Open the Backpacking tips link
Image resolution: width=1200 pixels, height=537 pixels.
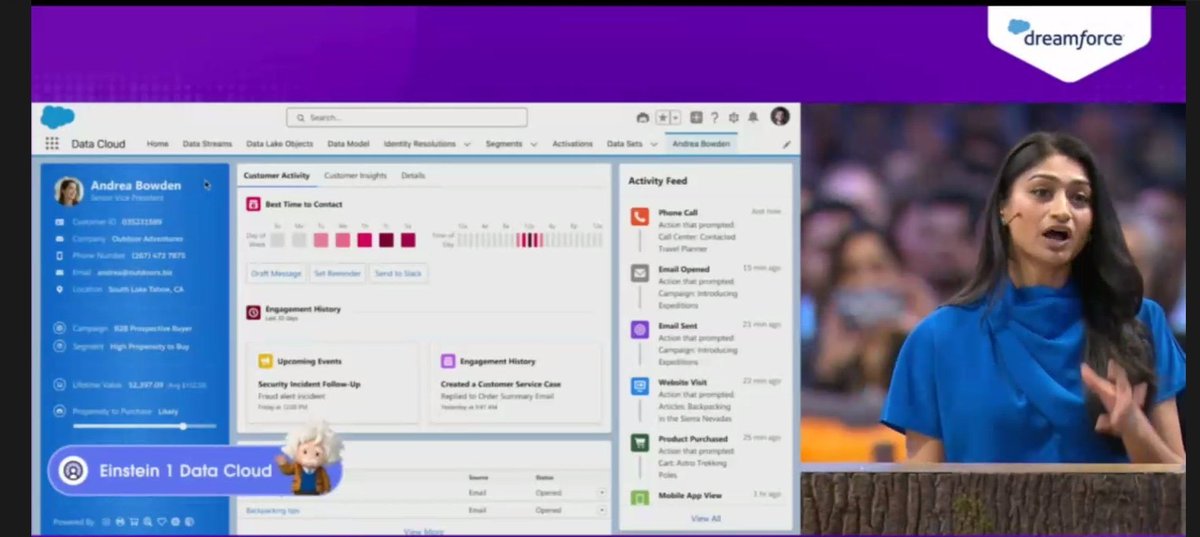[273, 510]
